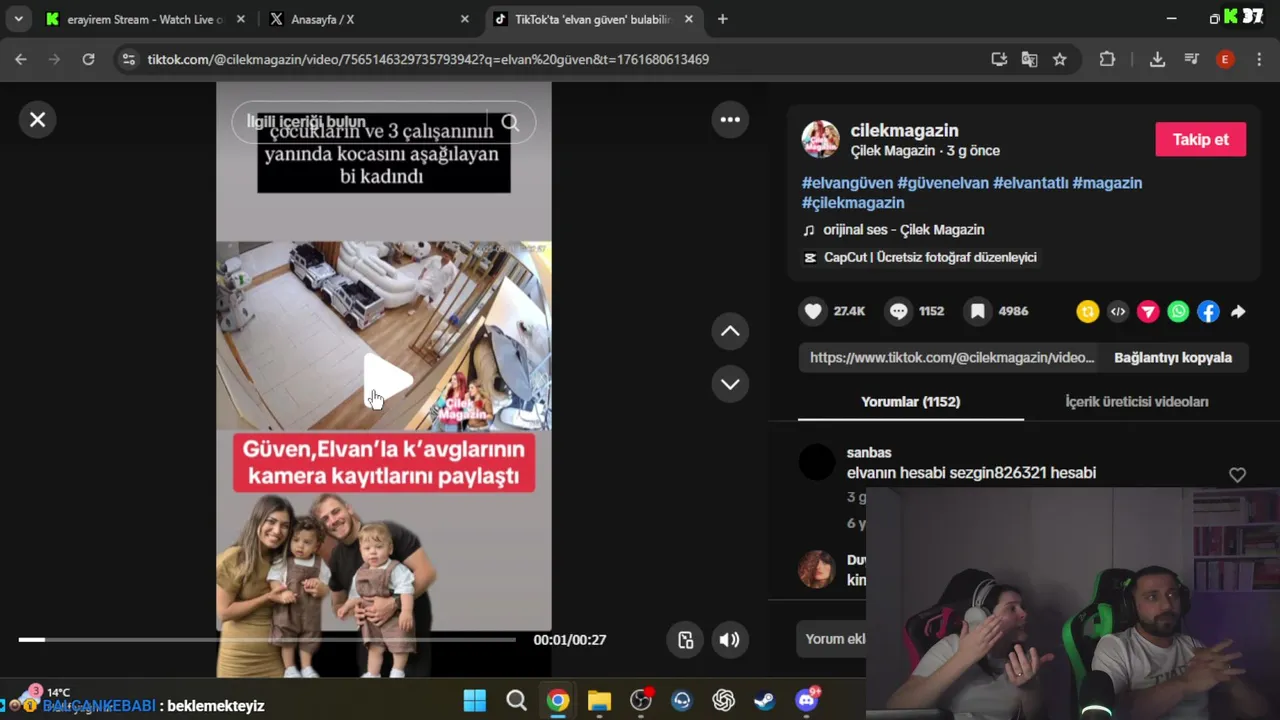The width and height of the screenshot is (1280, 720).
Task: Click the #elvangüven hashtag
Action: click(847, 183)
